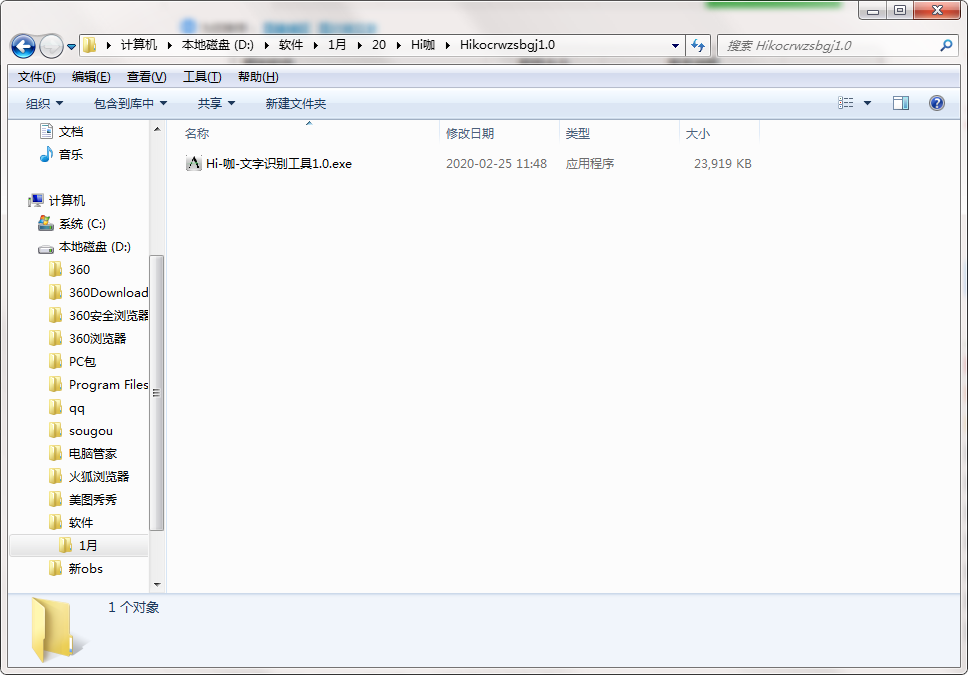Image resolution: width=968 pixels, height=675 pixels.
Task: Open the 共享 dropdown
Action: [x=216, y=103]
